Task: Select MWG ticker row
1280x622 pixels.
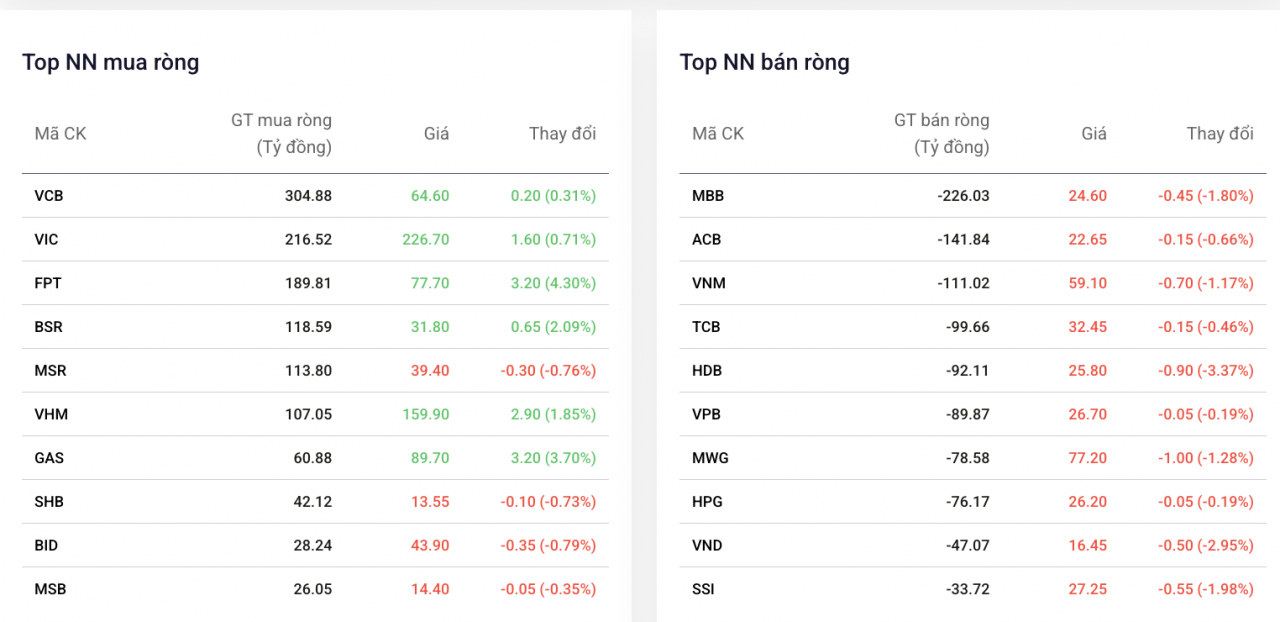Action: pyautogui.click(x=973, y=458)
